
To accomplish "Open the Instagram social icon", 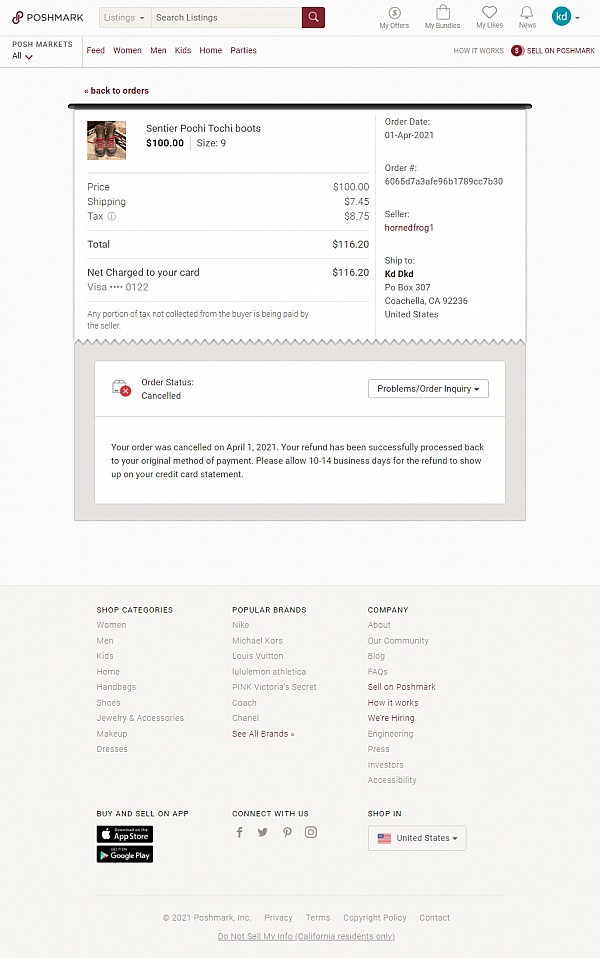I will click(310, 831).
